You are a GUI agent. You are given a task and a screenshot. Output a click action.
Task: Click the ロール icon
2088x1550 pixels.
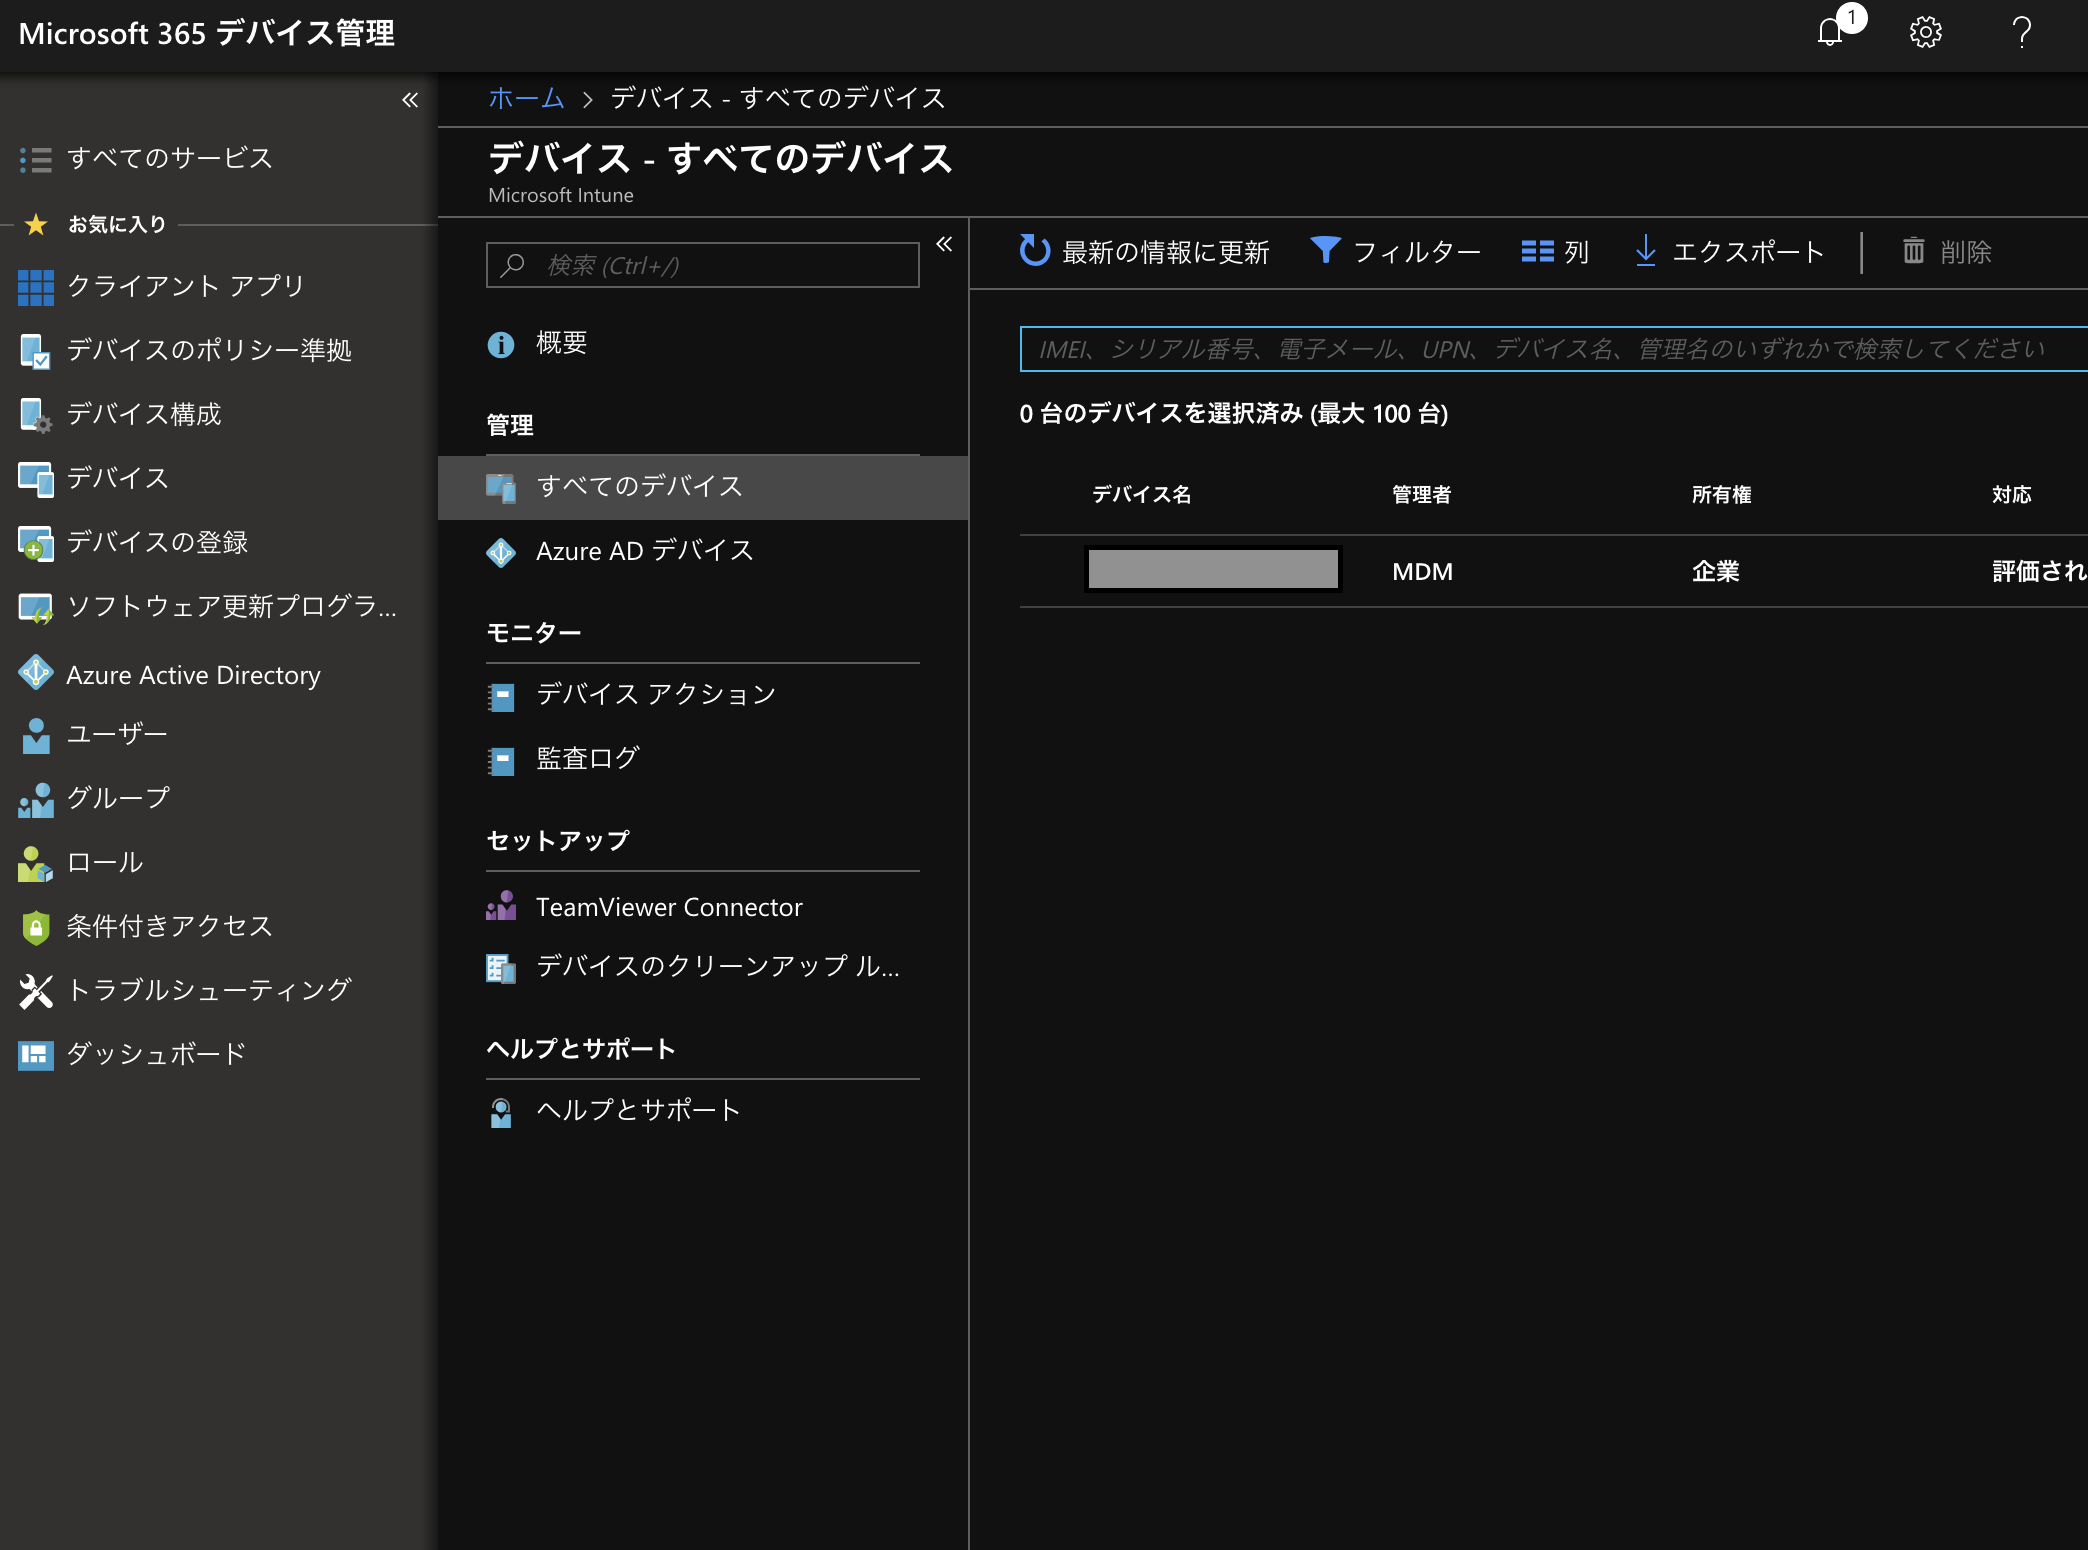tap(36, 863)
